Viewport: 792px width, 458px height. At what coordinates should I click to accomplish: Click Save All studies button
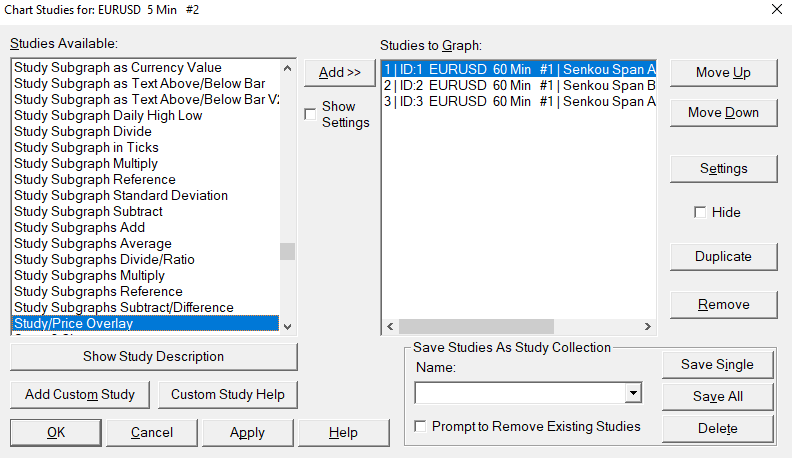pos(717,396)
